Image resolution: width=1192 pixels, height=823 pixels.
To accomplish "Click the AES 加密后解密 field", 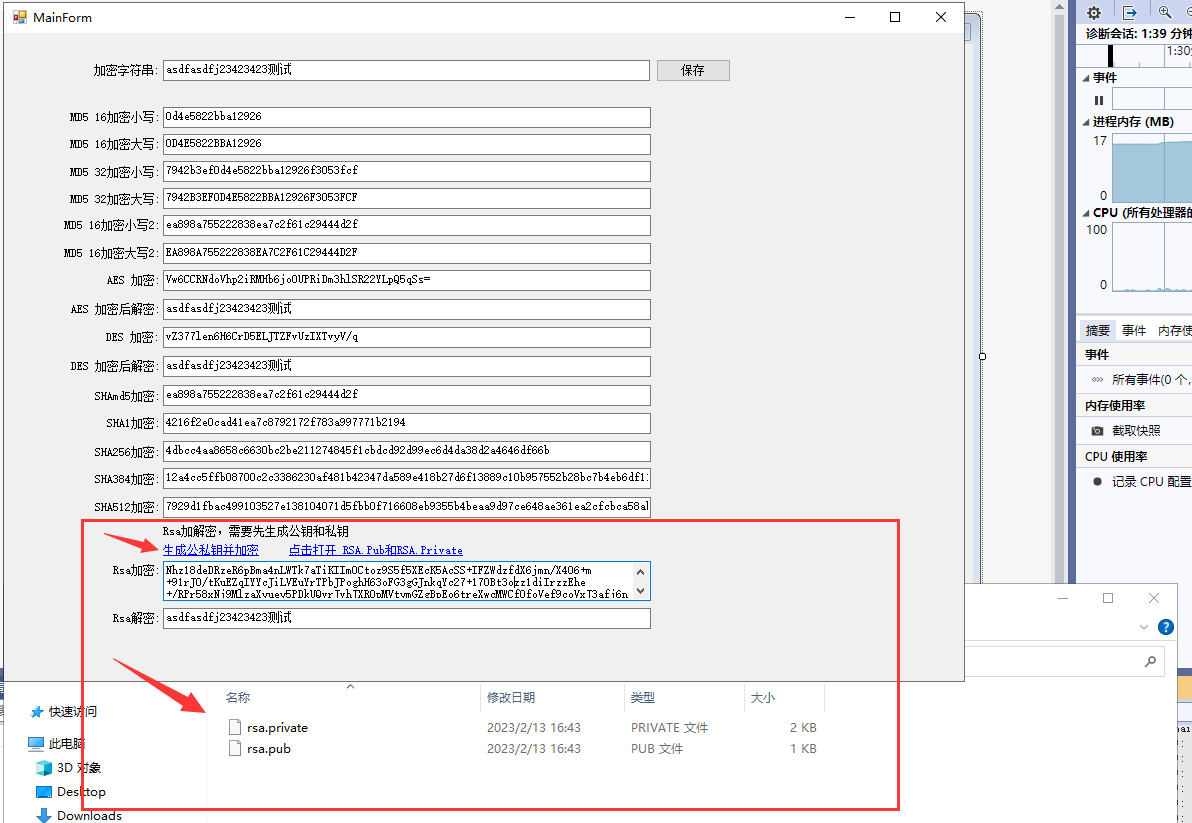I will coord(407,309).
